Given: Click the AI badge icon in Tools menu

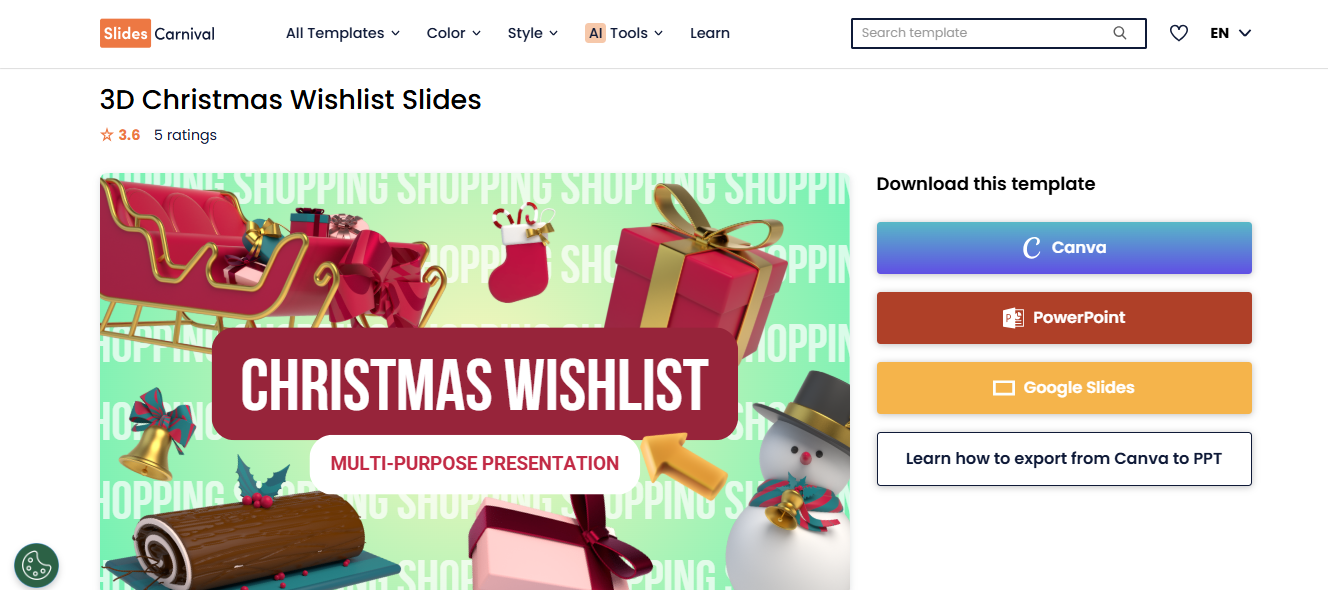Looking at the screenshot, I should tap(595, 33).
